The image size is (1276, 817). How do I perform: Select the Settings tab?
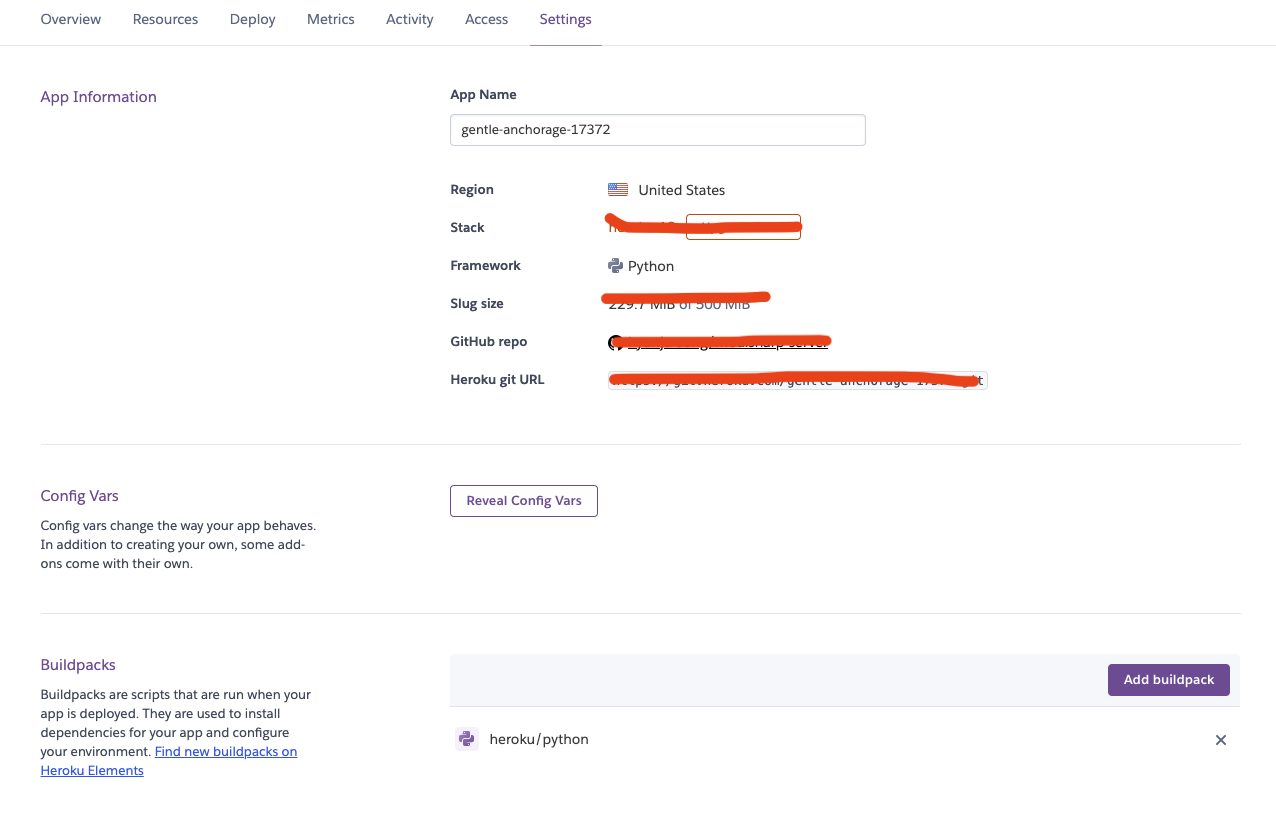pos(565,19)
